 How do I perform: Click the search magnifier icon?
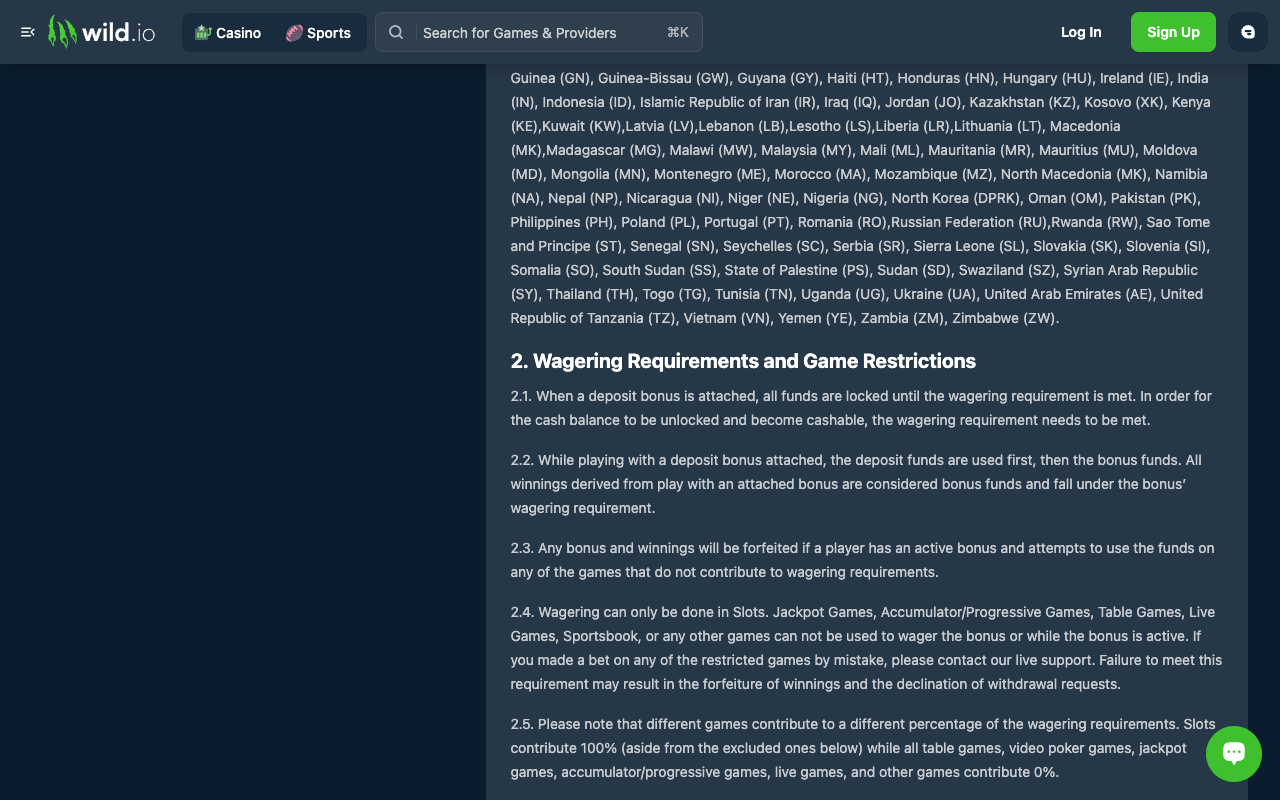(396, 32)
